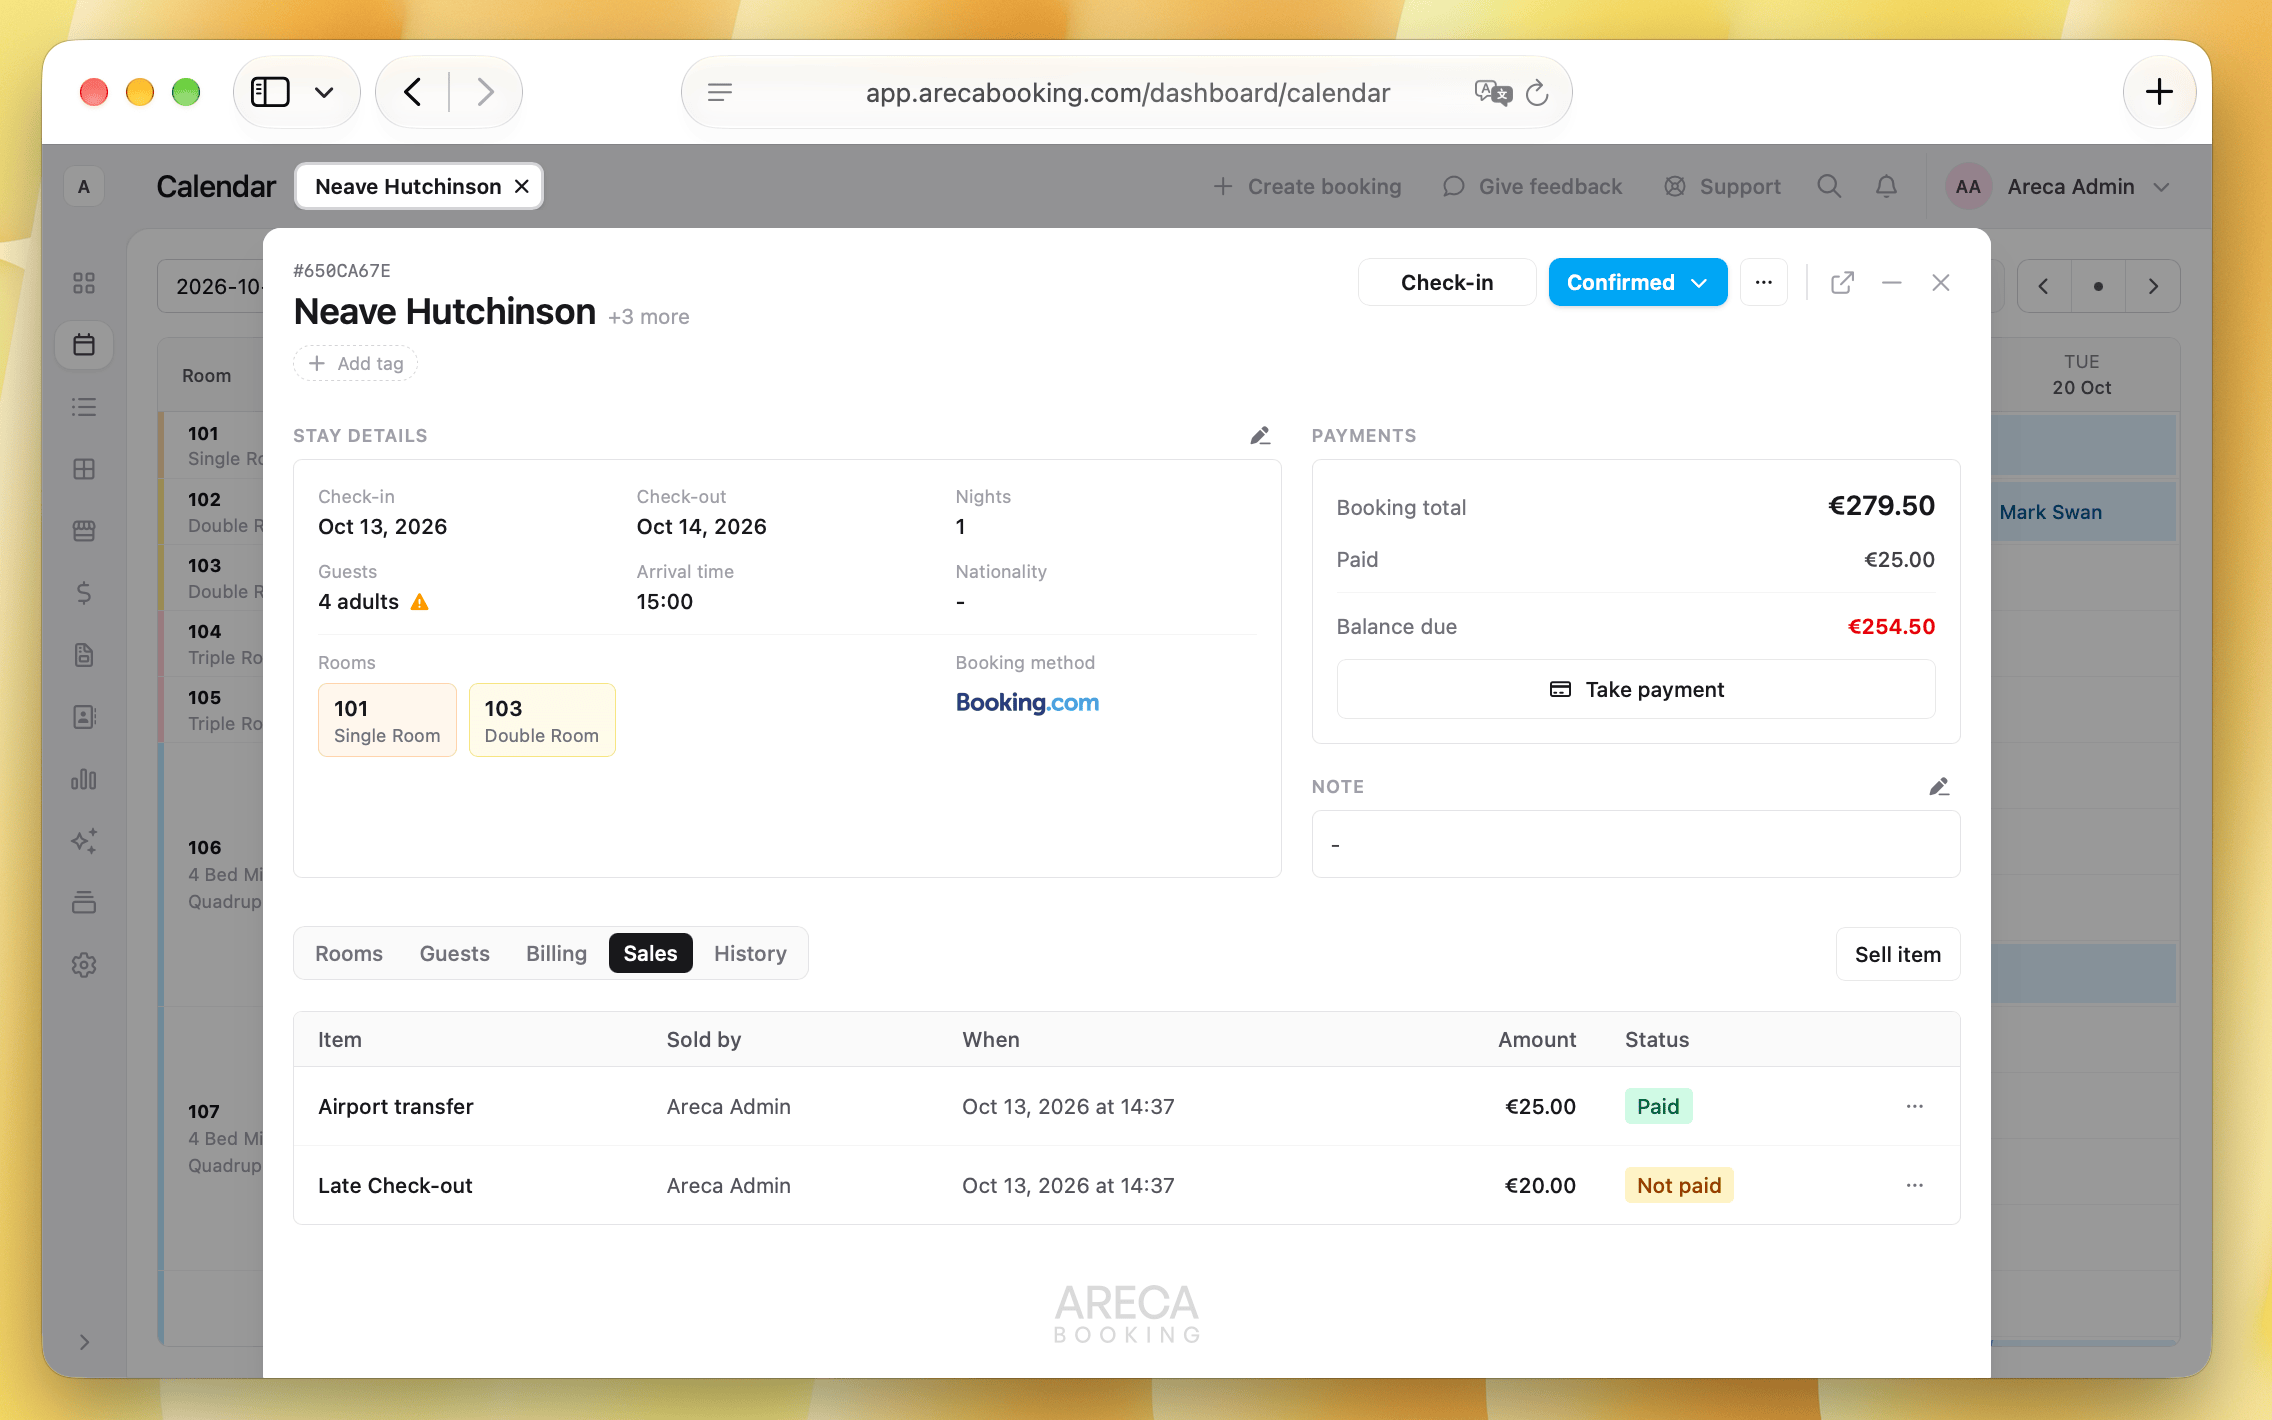Switch to the Rooms tab

pyautogui.click(x=349, y=954)
